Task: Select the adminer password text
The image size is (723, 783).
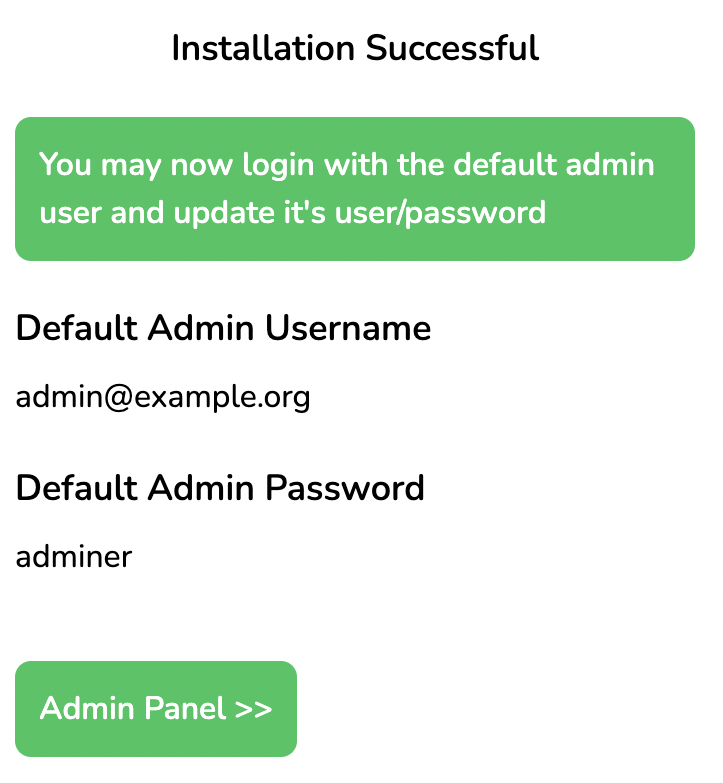Action: (74, 557)
